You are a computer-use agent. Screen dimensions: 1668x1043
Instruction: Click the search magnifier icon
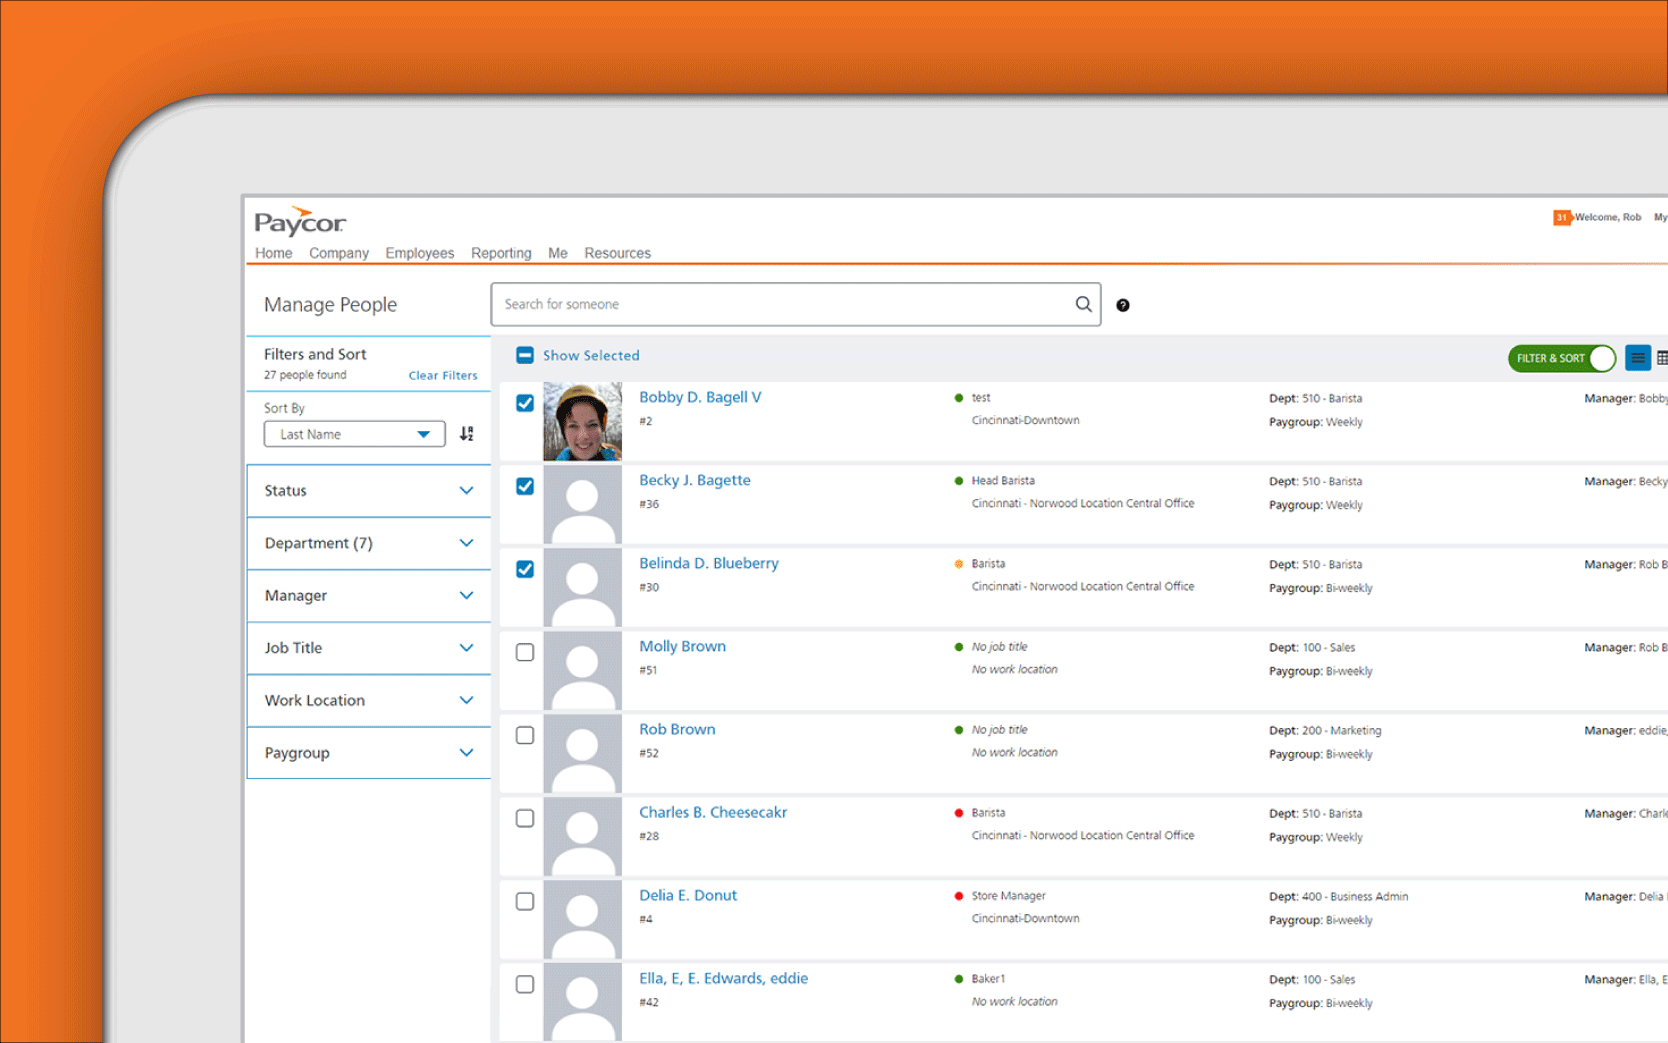click(x=1083, y=304)
